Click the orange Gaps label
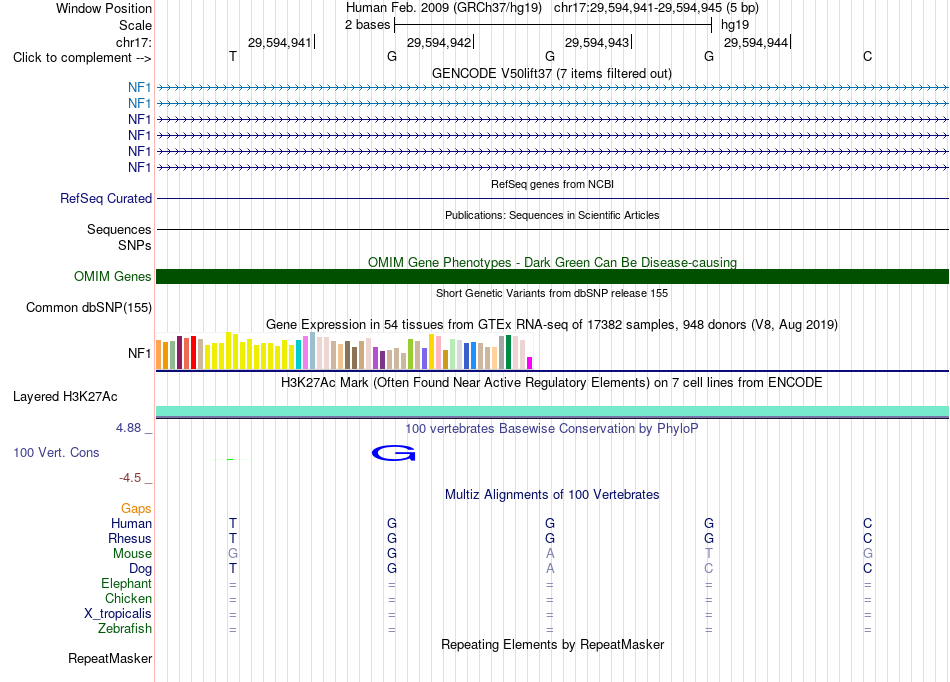The width and height of the screenshot is (950, 682). point(136,509)
